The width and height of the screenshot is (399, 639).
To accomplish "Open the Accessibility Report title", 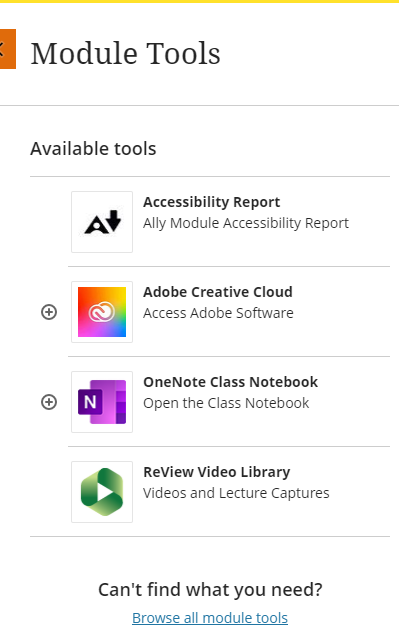I will (x=212, y=202).
